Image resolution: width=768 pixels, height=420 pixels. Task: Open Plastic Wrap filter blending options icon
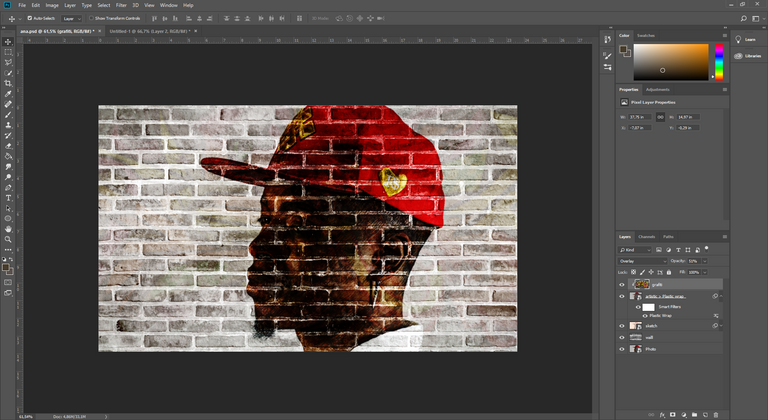click(x=716, y=316)
